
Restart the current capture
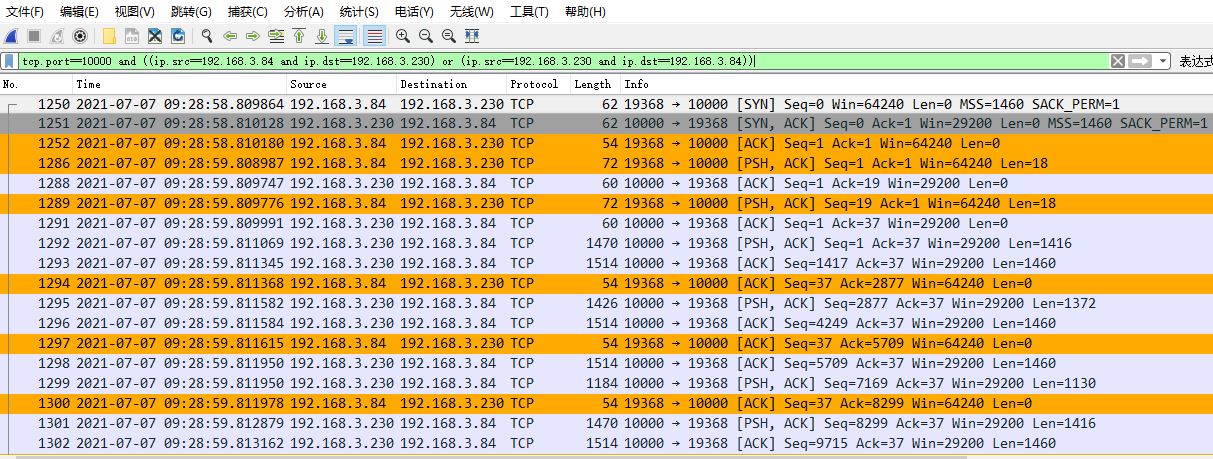pyautogui.click(x=57, y=36)
